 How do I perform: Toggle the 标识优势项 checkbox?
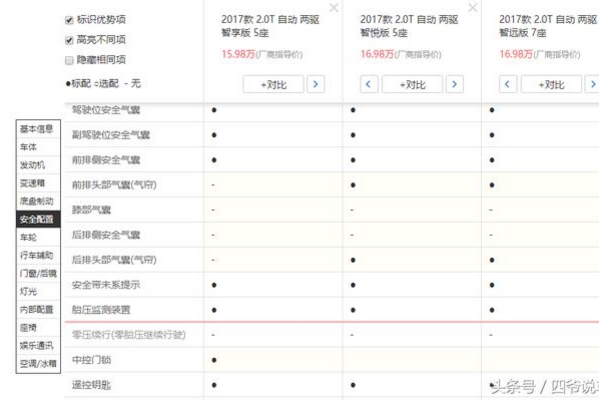[x=69, y=20]
